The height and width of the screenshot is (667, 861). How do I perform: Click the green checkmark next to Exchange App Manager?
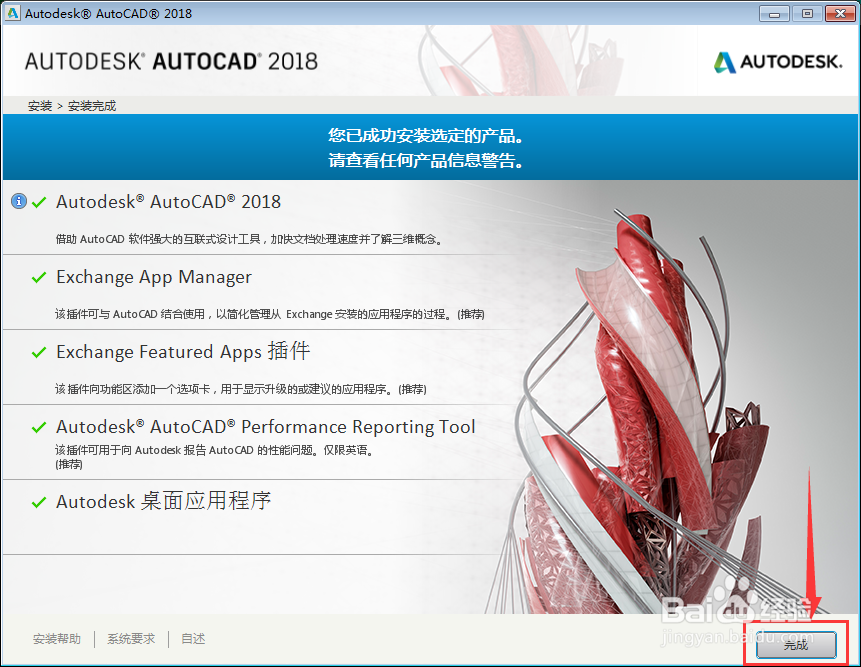coord(39,277)
